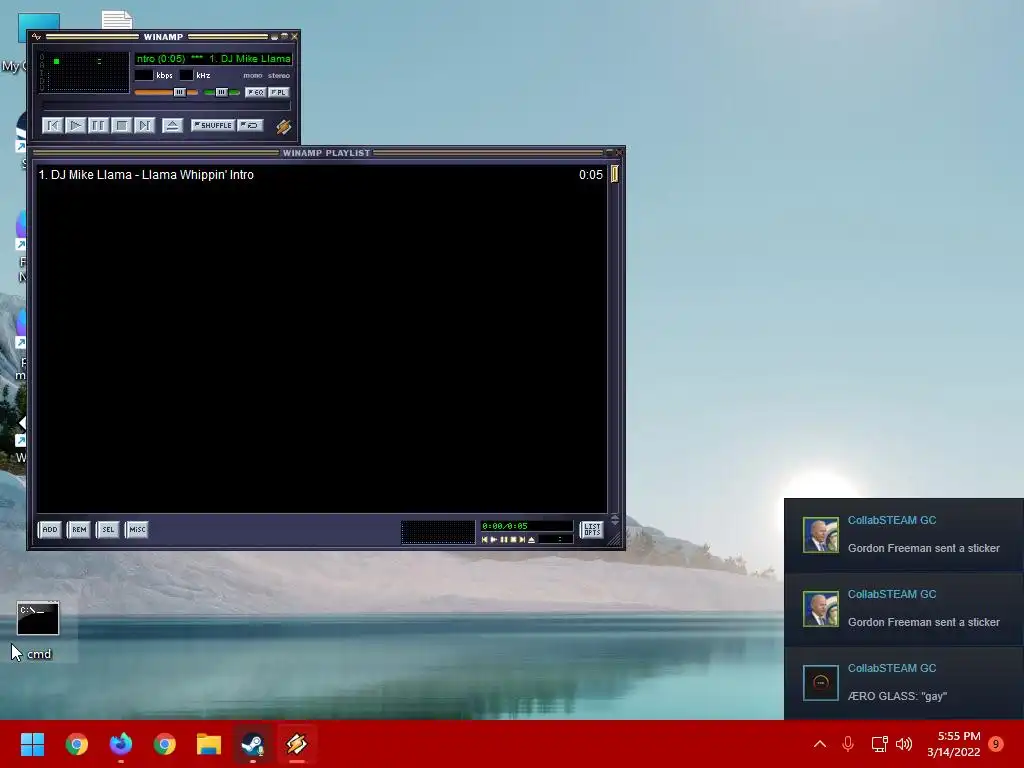Click the playlist window resize corner grip

[615, 539]
